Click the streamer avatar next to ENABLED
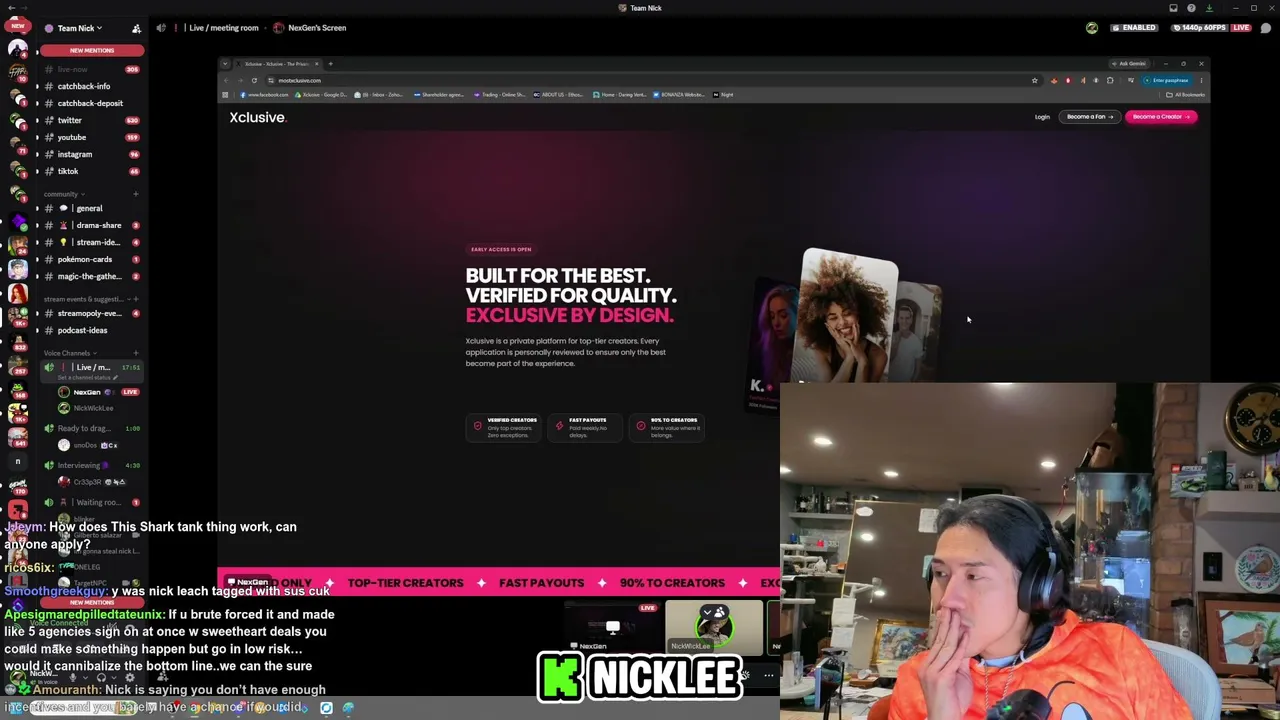Screen dimensions: 1280x720 click(x=1092, y=28)
